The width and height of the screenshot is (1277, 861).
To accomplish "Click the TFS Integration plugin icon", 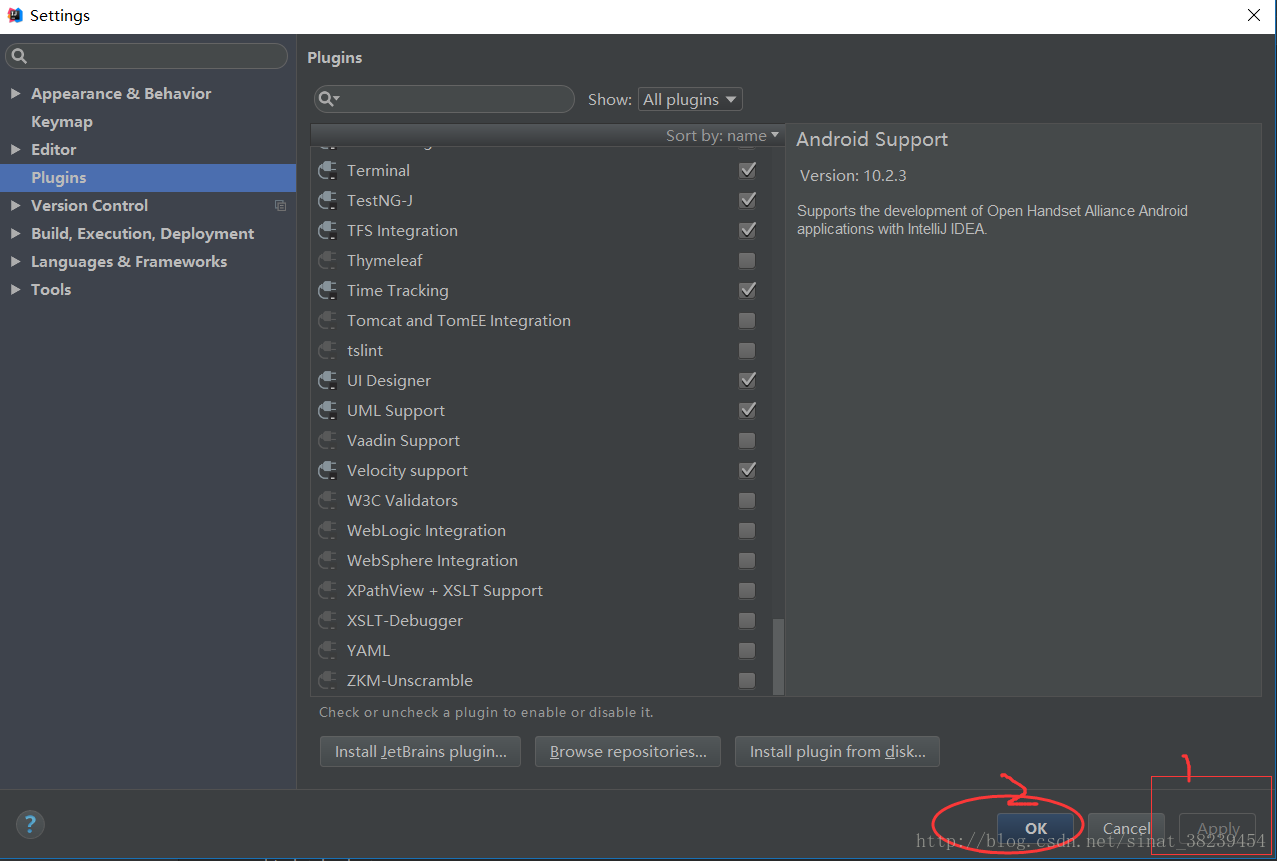I will 327,231.
